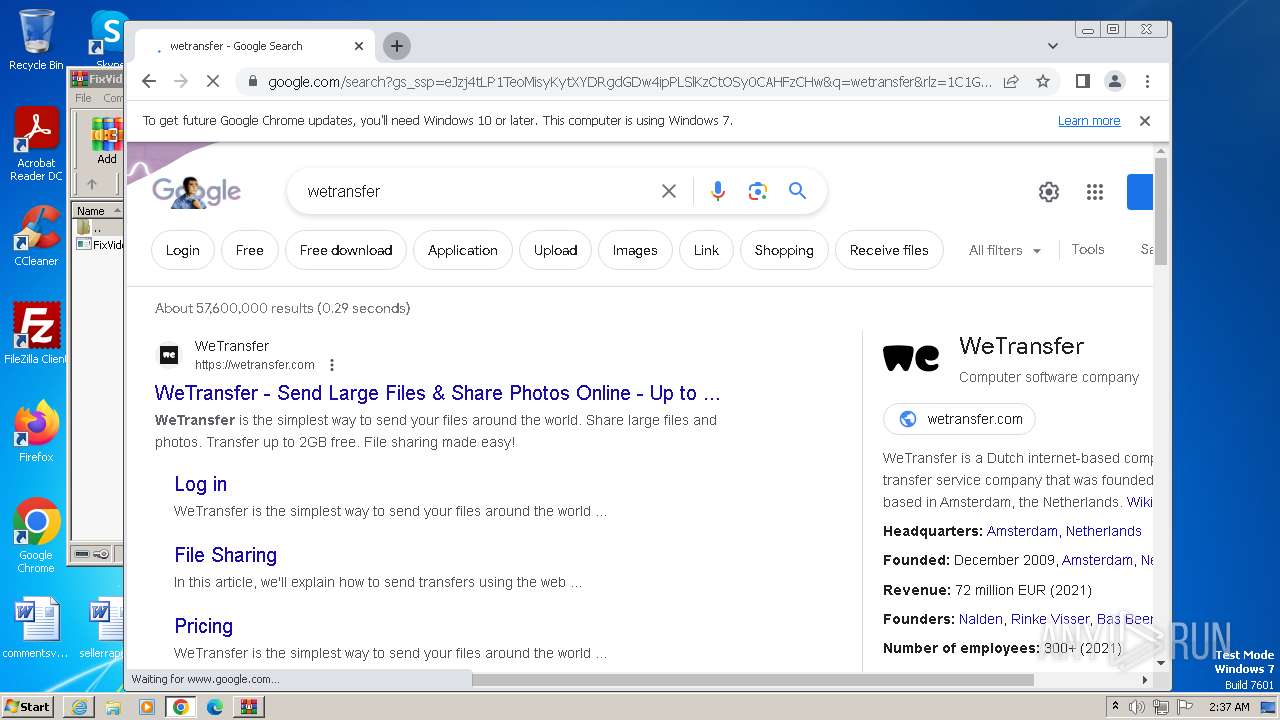Click the Google logo doodle
This screenshot has height=720, width=1280.
[x=196, y=191]
